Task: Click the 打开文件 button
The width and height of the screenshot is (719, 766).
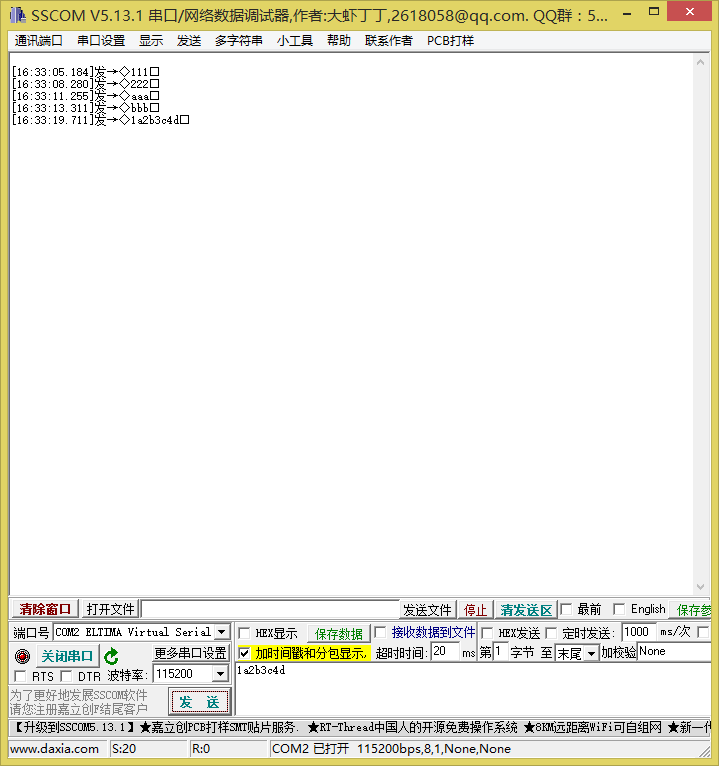Action: coord(110,609)
